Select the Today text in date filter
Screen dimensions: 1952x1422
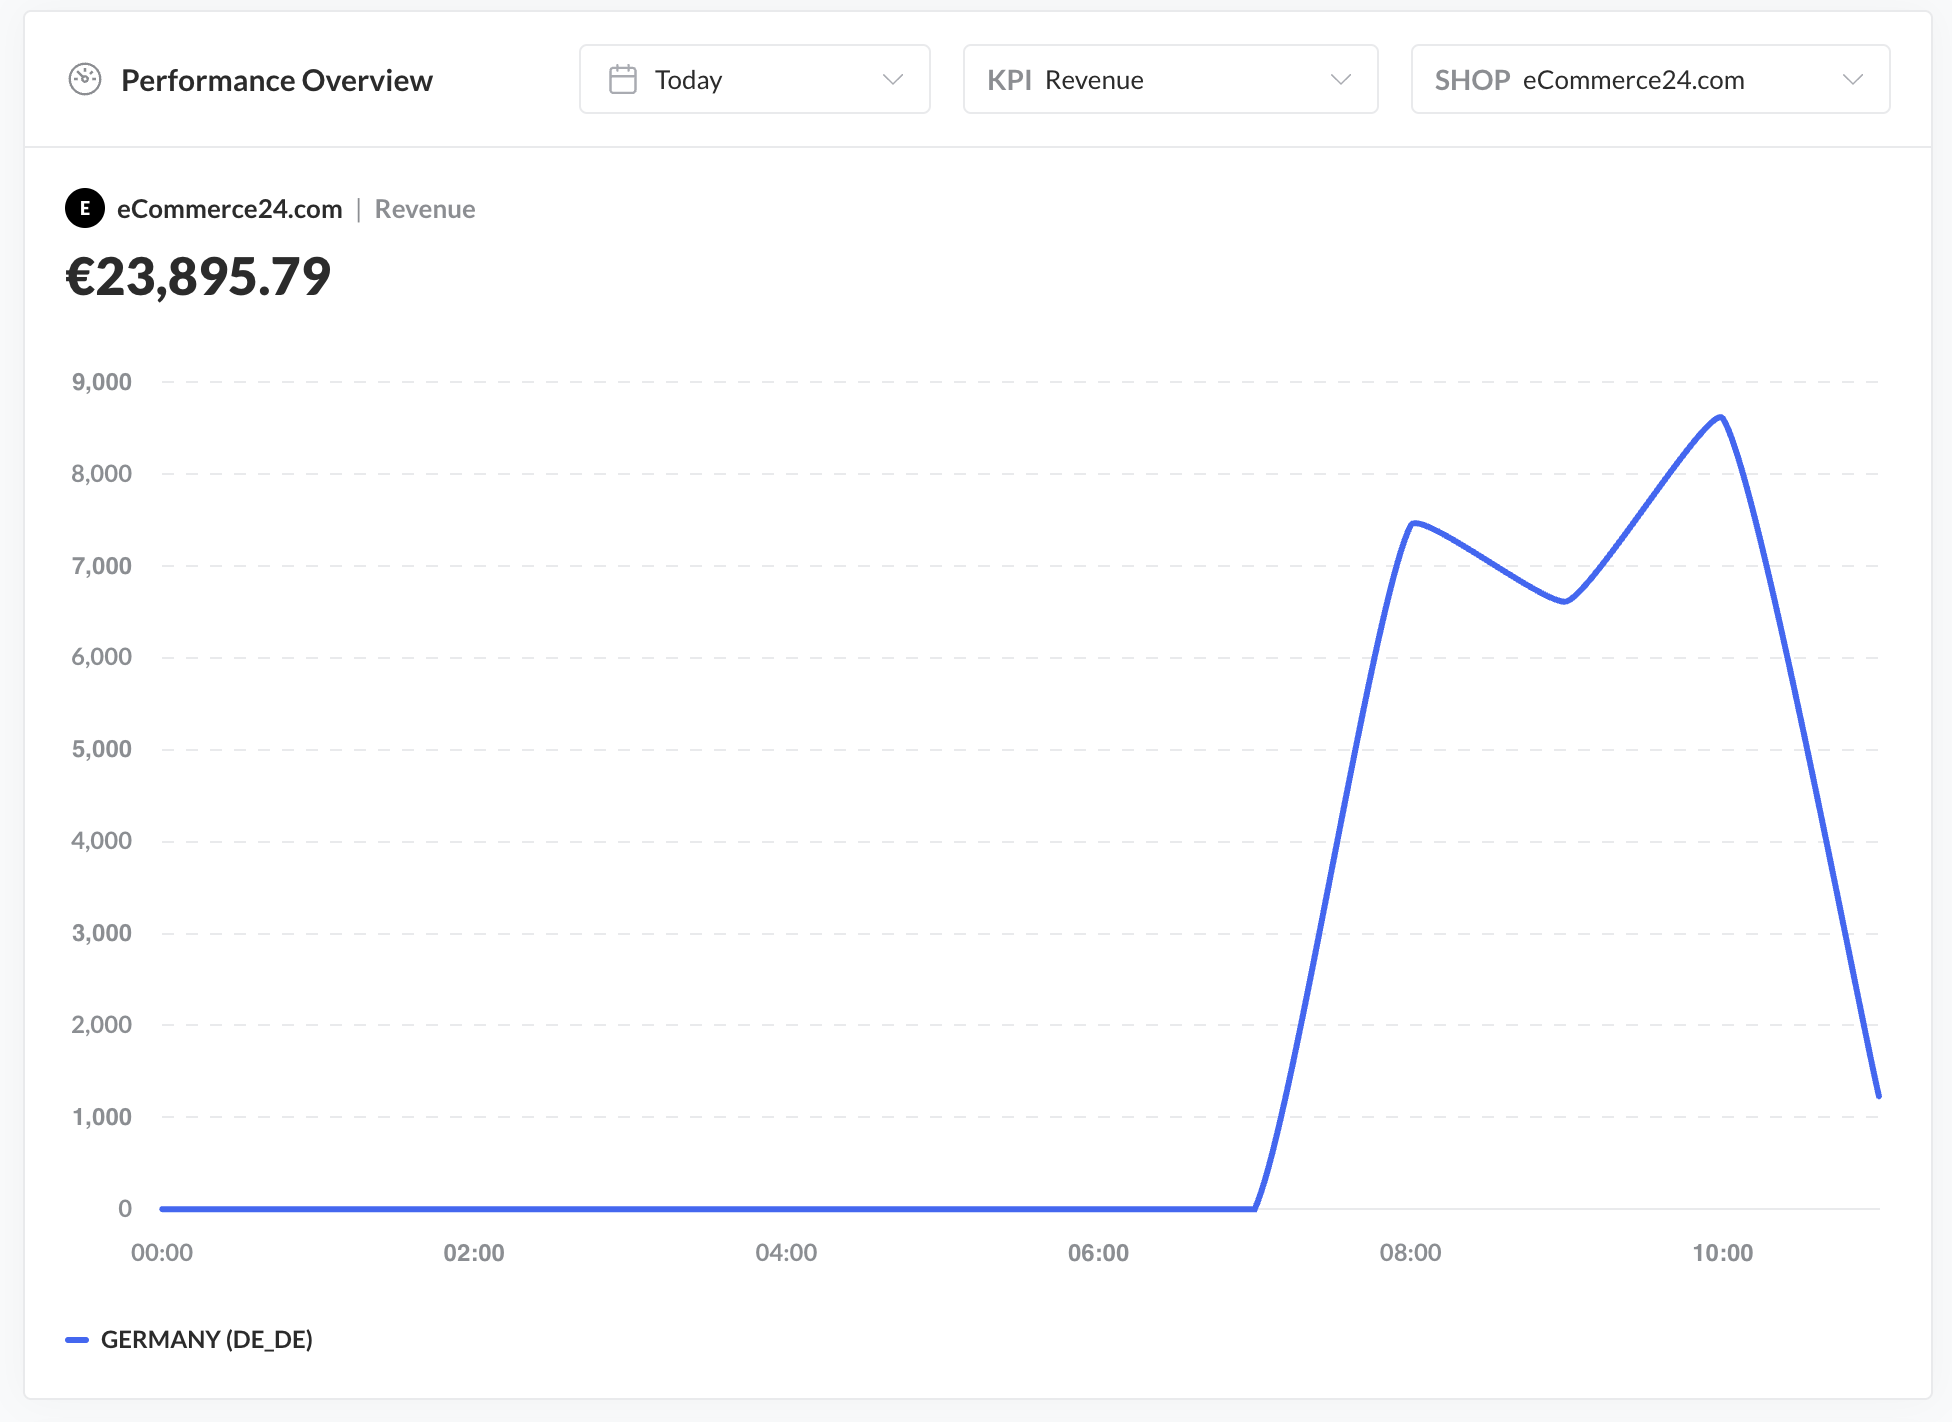688,80
